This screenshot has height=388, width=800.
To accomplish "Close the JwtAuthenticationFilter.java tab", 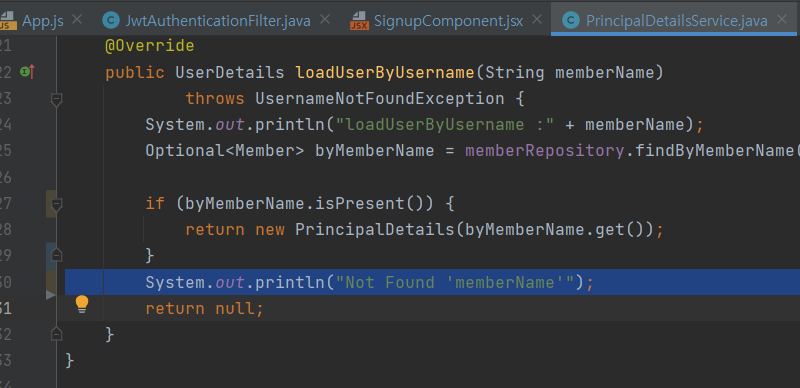I will click(324, 20).
